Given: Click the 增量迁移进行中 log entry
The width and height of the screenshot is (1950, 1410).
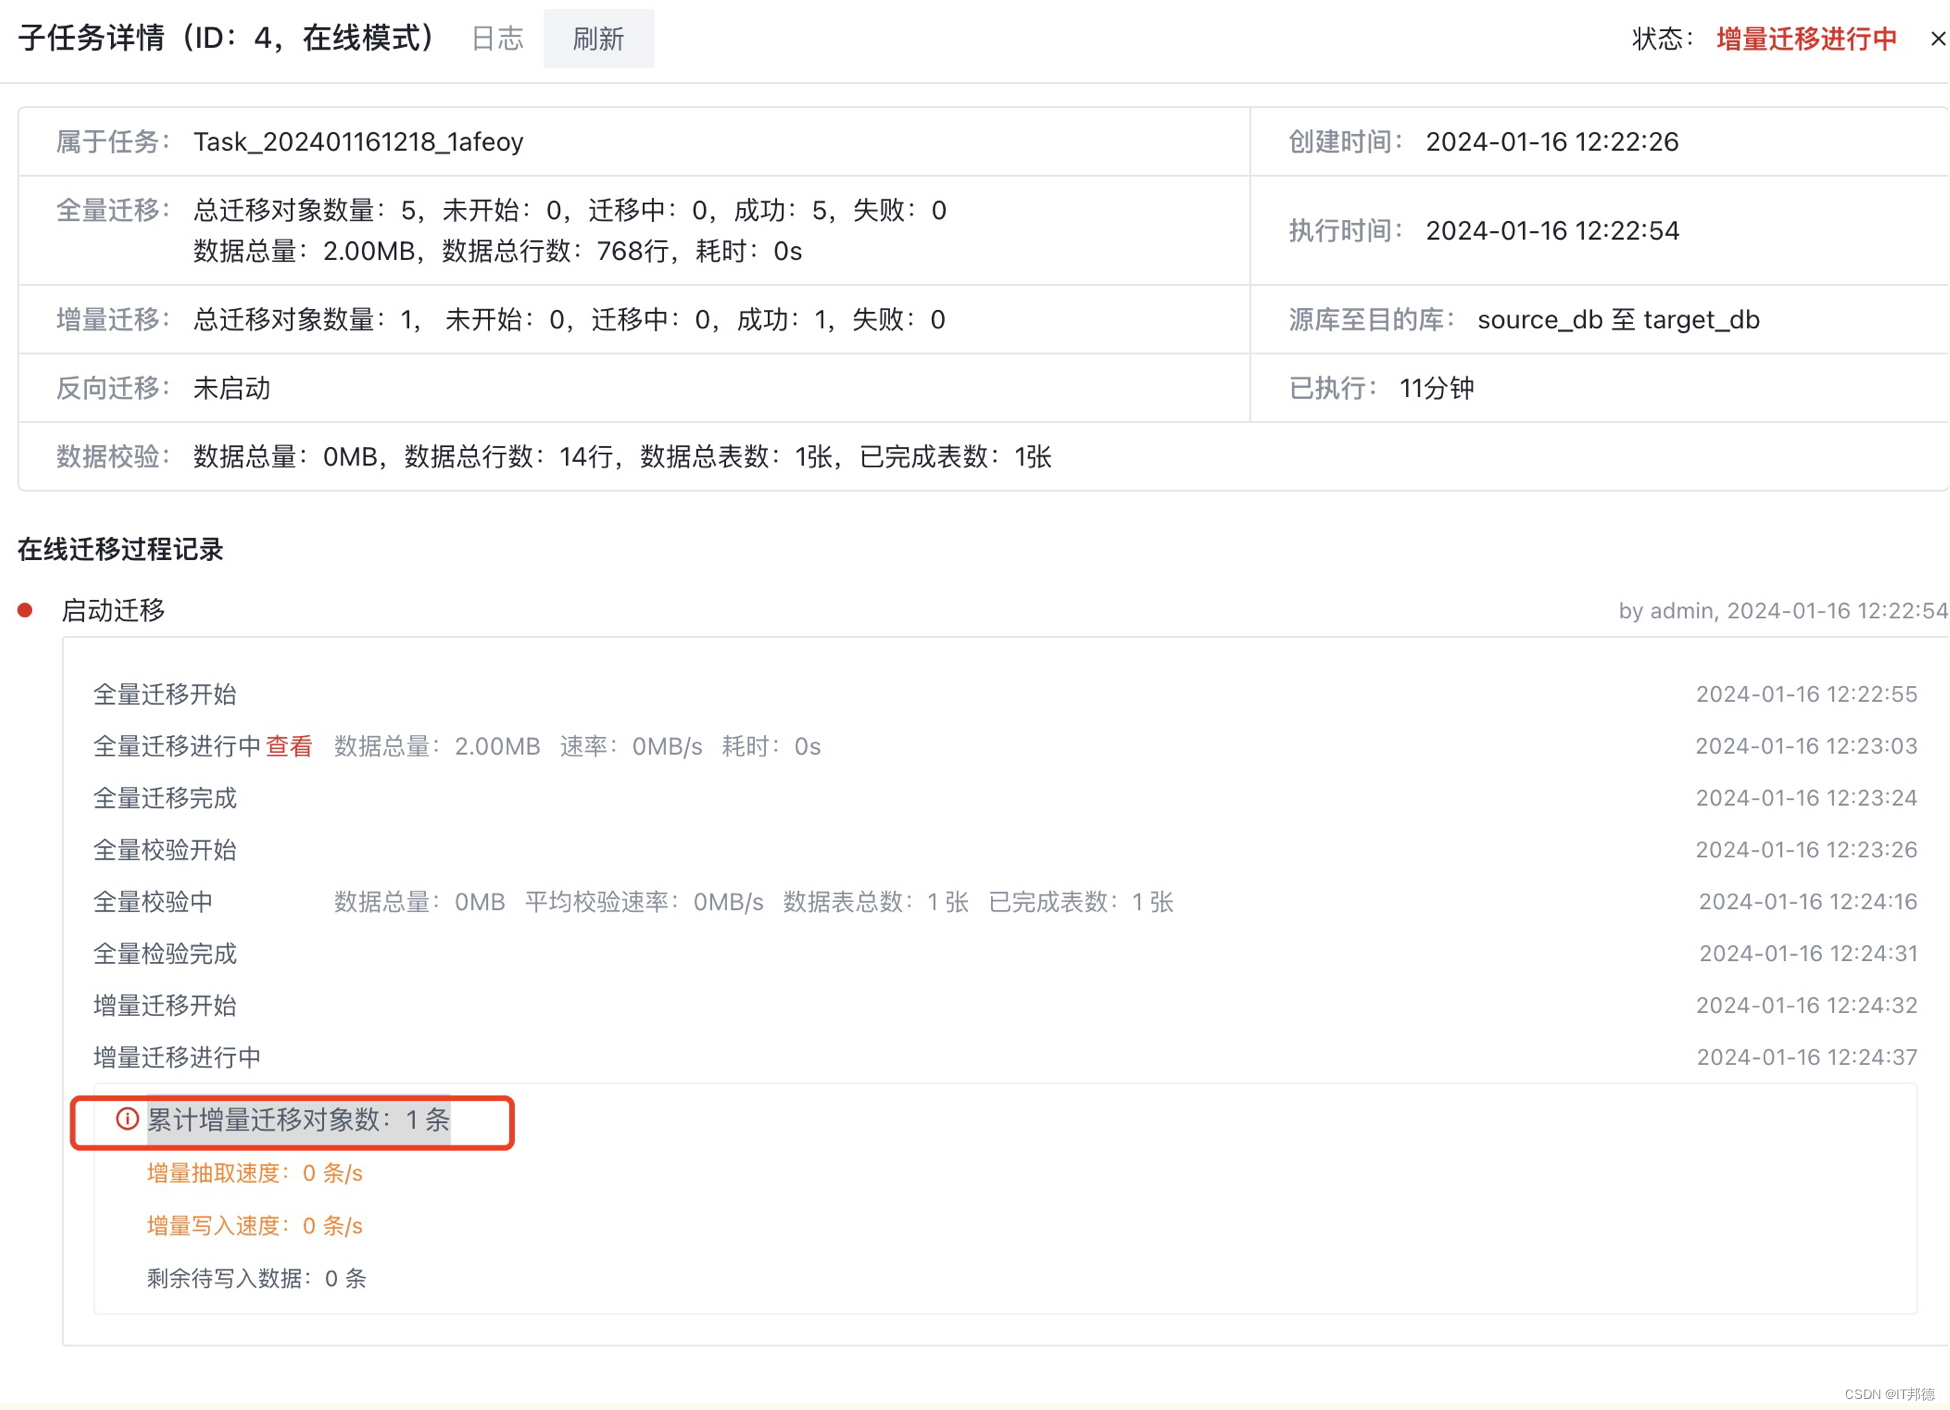Looking at the screenshot, I should point(177,1057).
